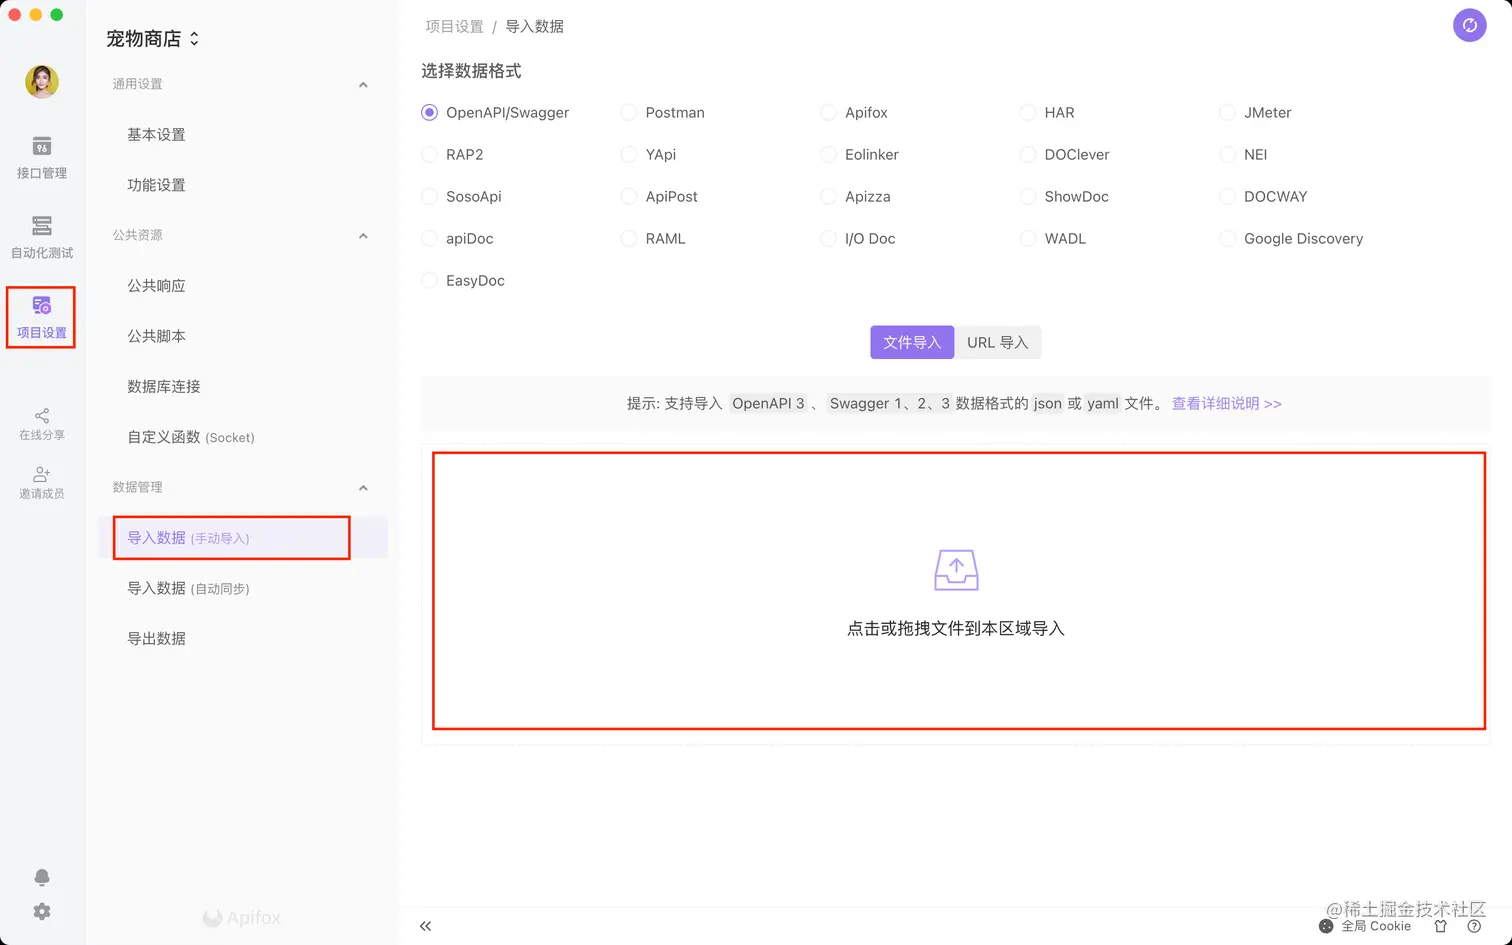Open the help icon at bottom right
This screenshot has width=1512, height=945.
1473,926
